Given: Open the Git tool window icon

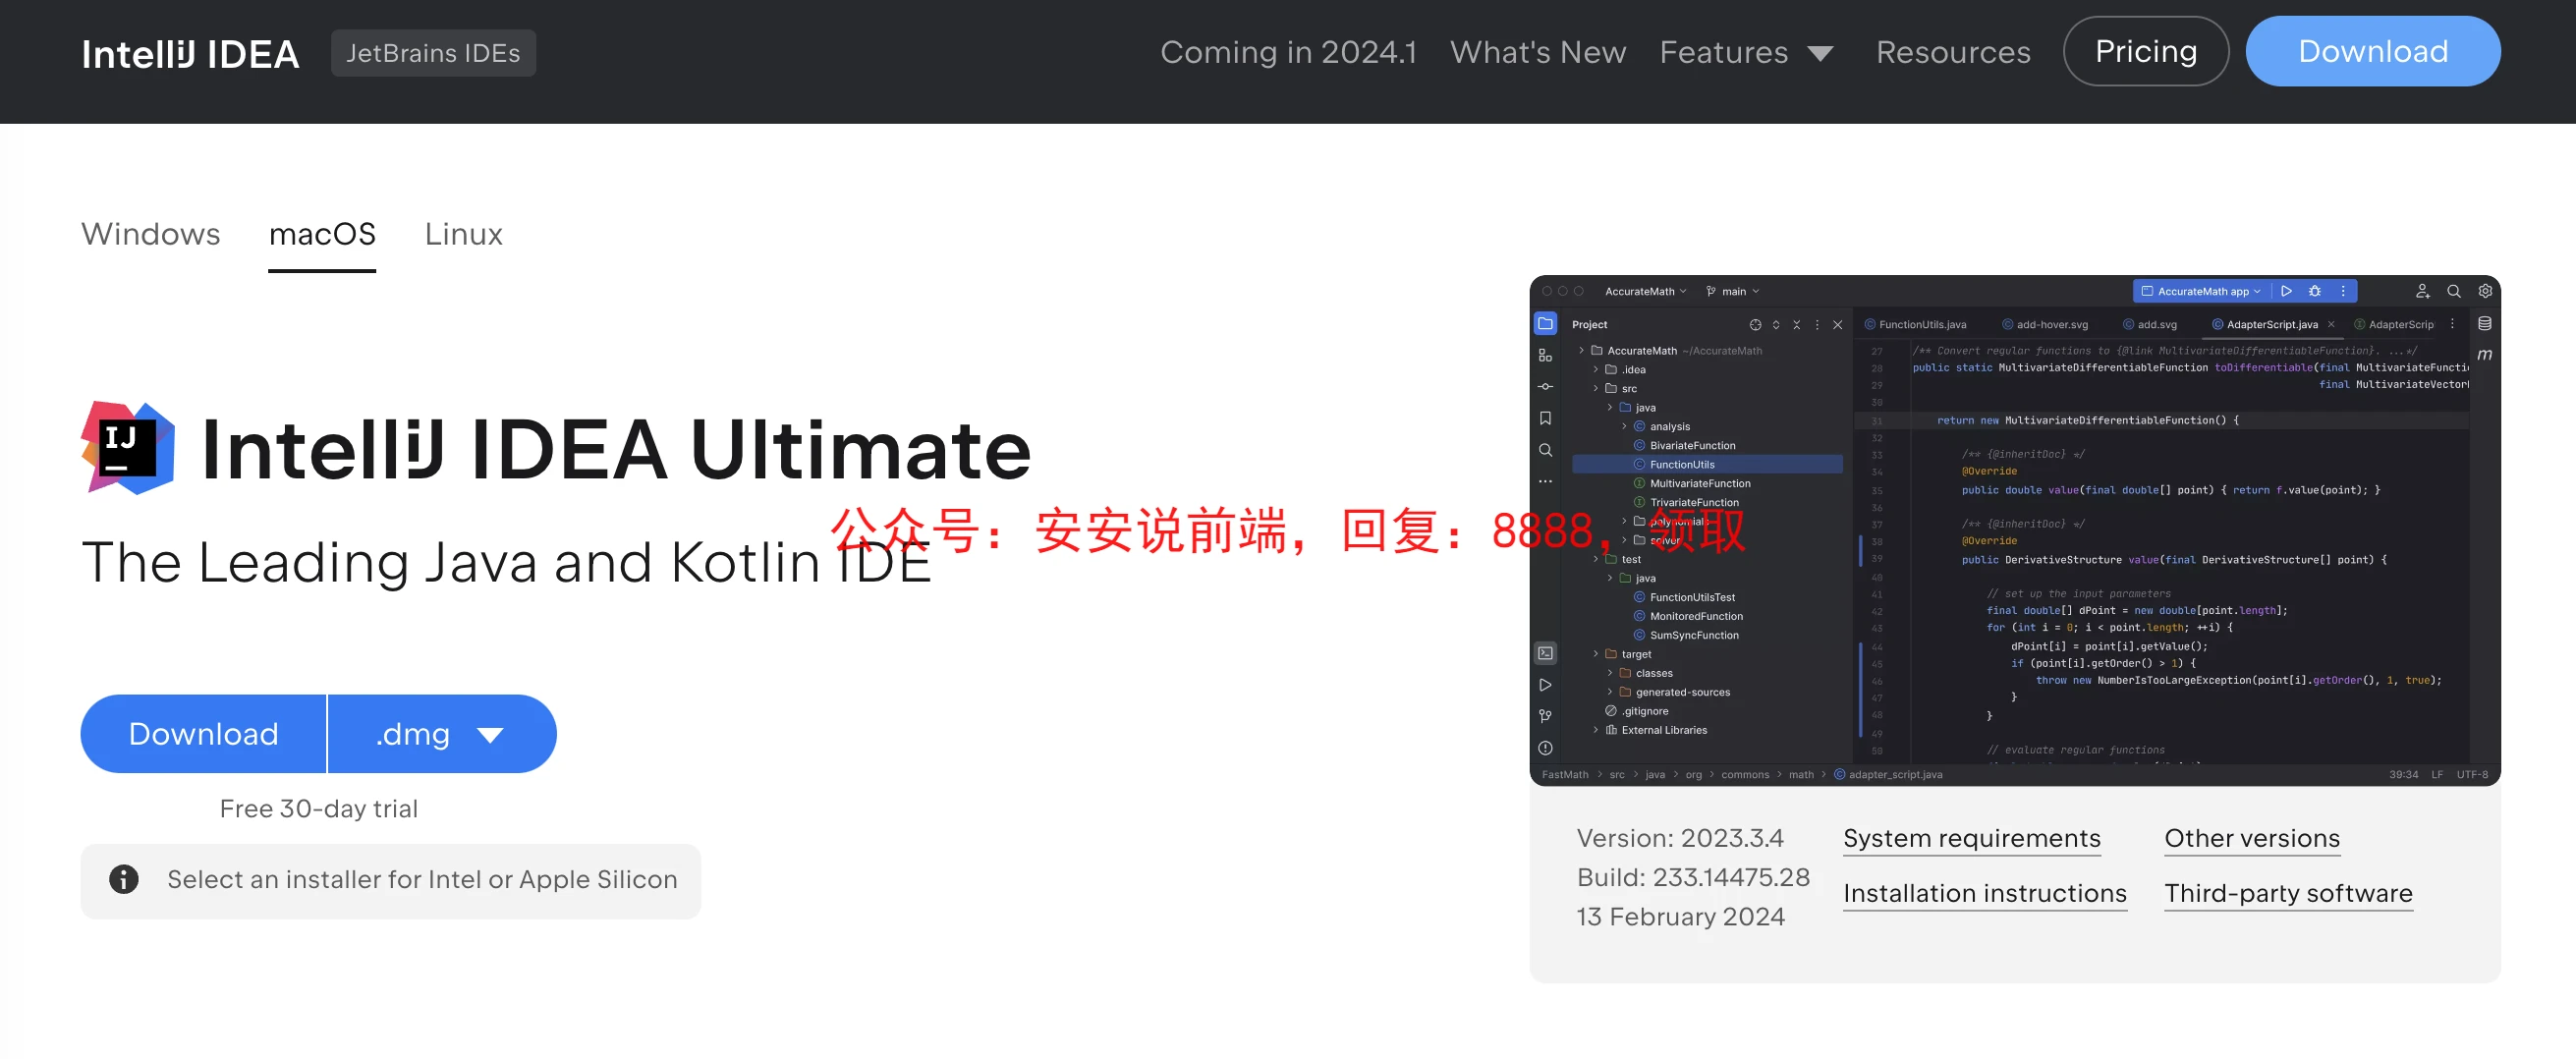Looking at the screenshot, I should coord(1545,716).
